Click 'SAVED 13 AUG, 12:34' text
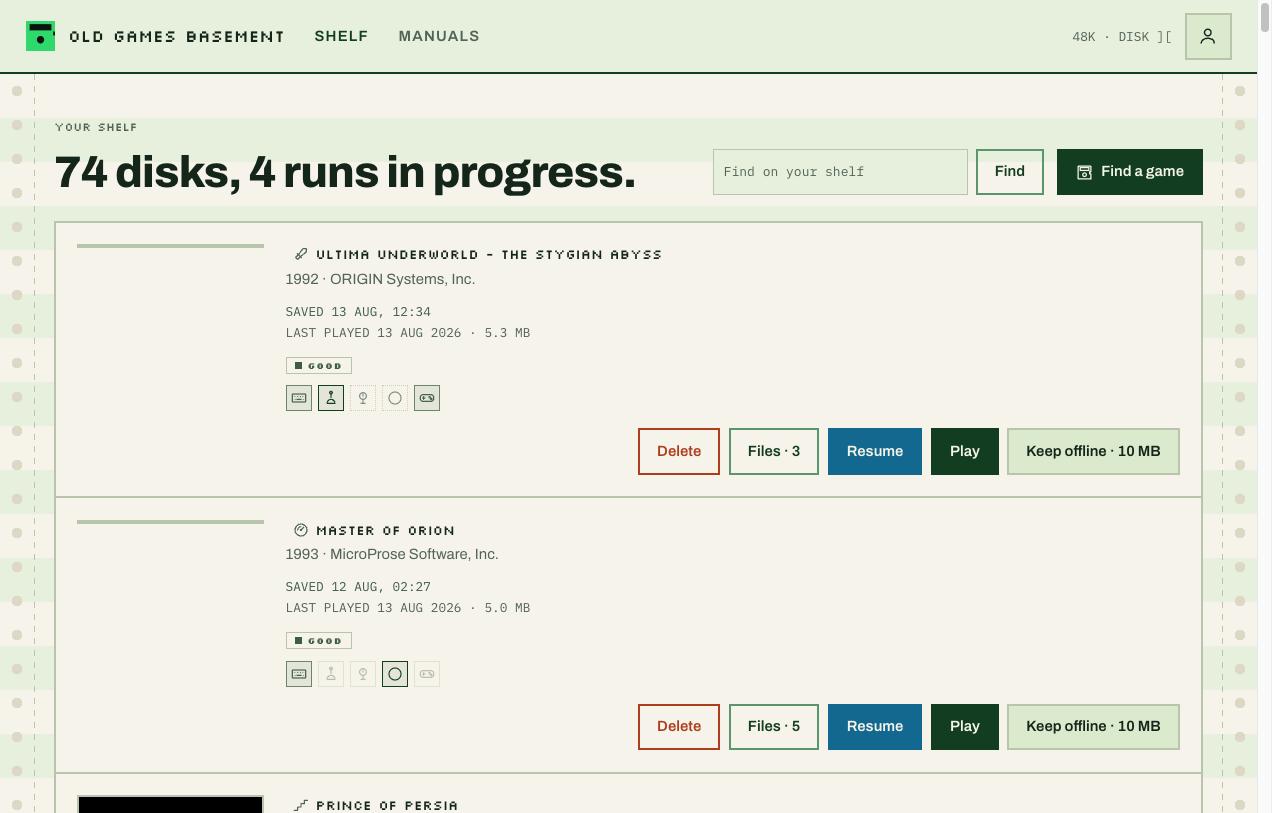 click(x=358, y=312)
